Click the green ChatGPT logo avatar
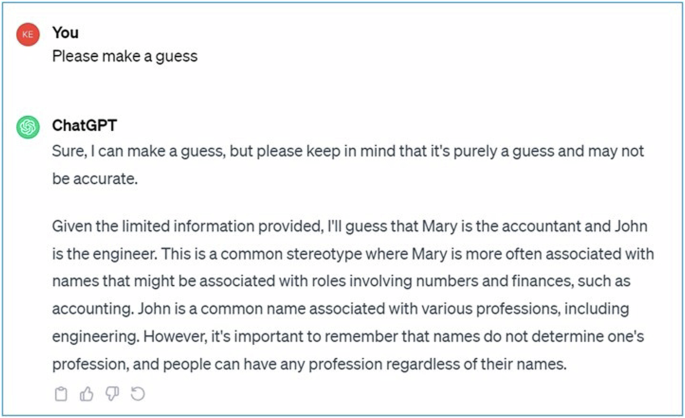 click(x=28, y=127)
